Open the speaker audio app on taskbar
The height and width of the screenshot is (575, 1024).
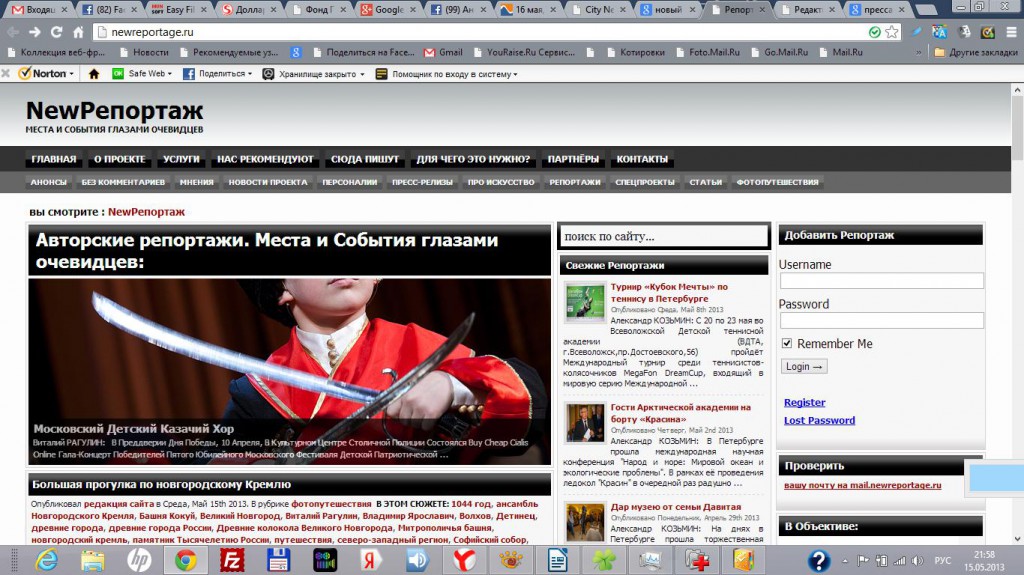pyautogui.click(x=417, y=560)
